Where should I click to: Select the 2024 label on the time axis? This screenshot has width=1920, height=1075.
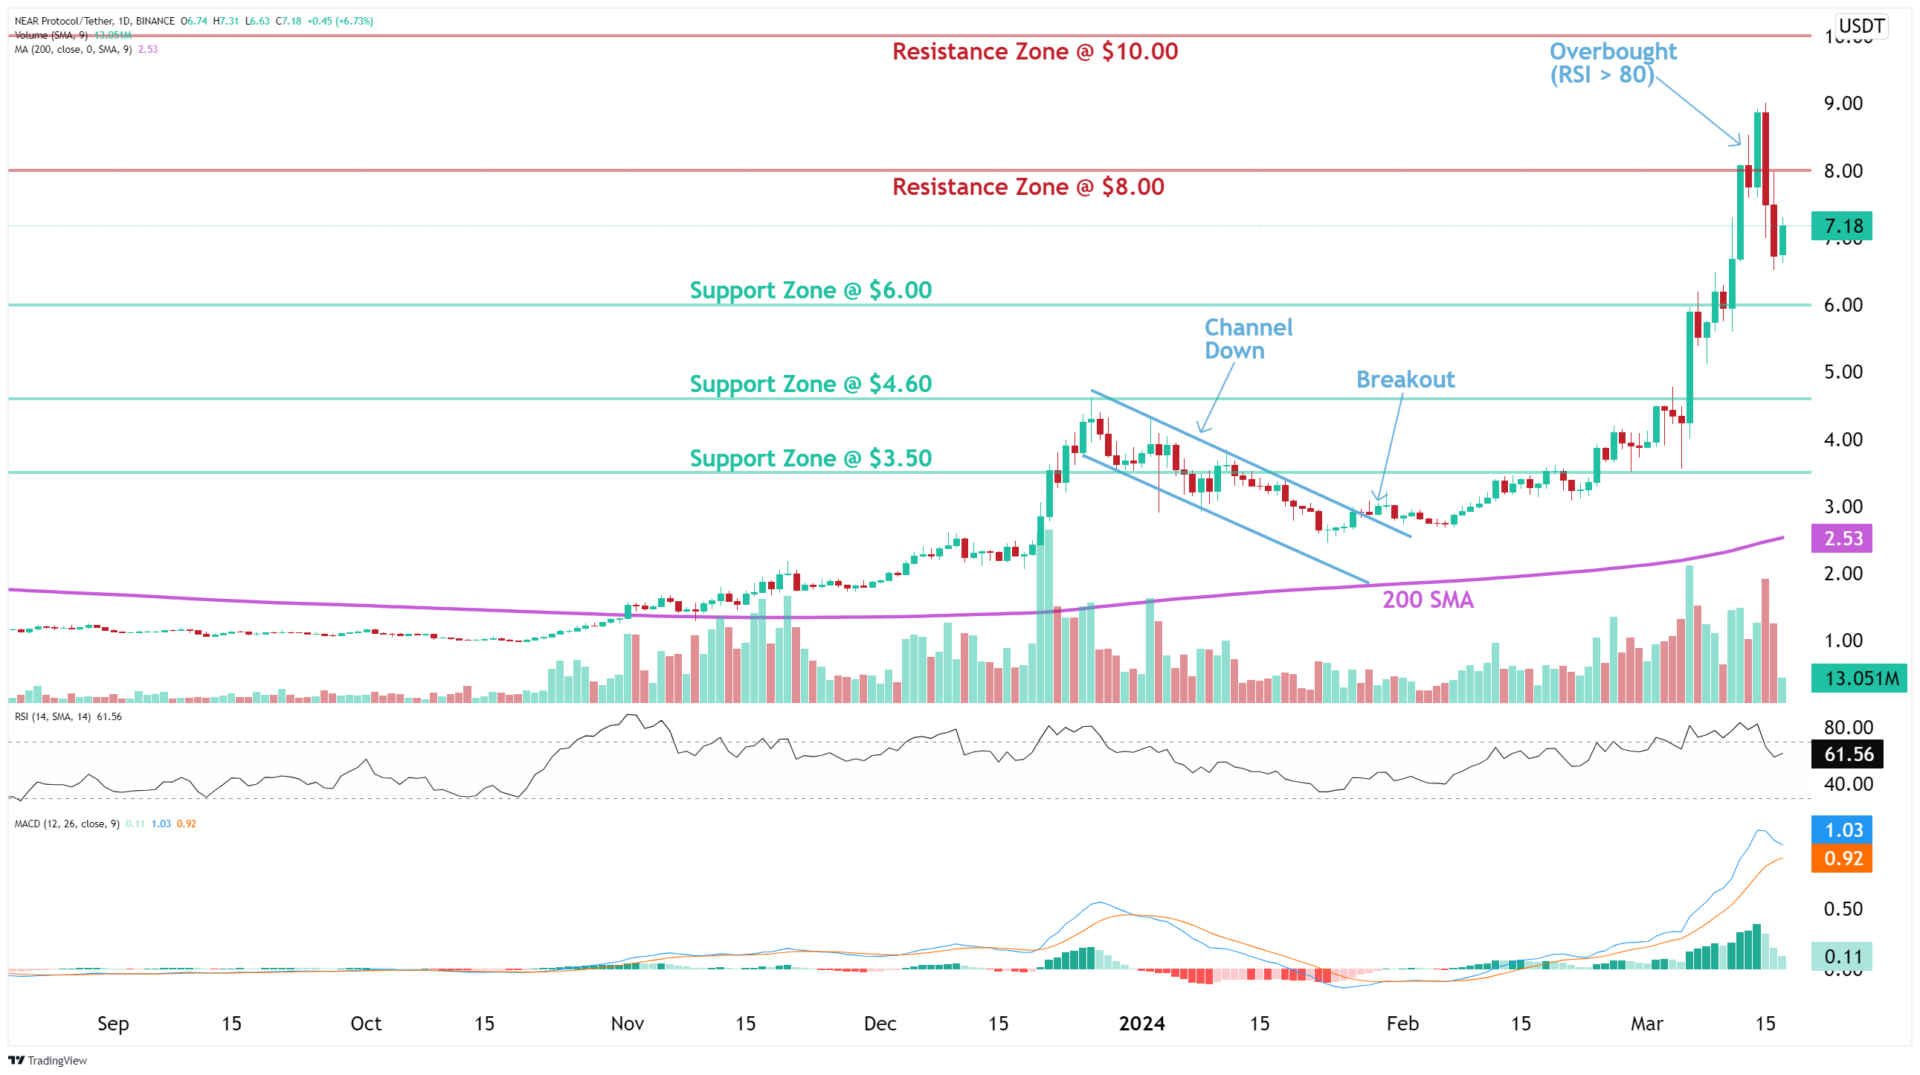pyautogui.click(x=1143, y=1024)
